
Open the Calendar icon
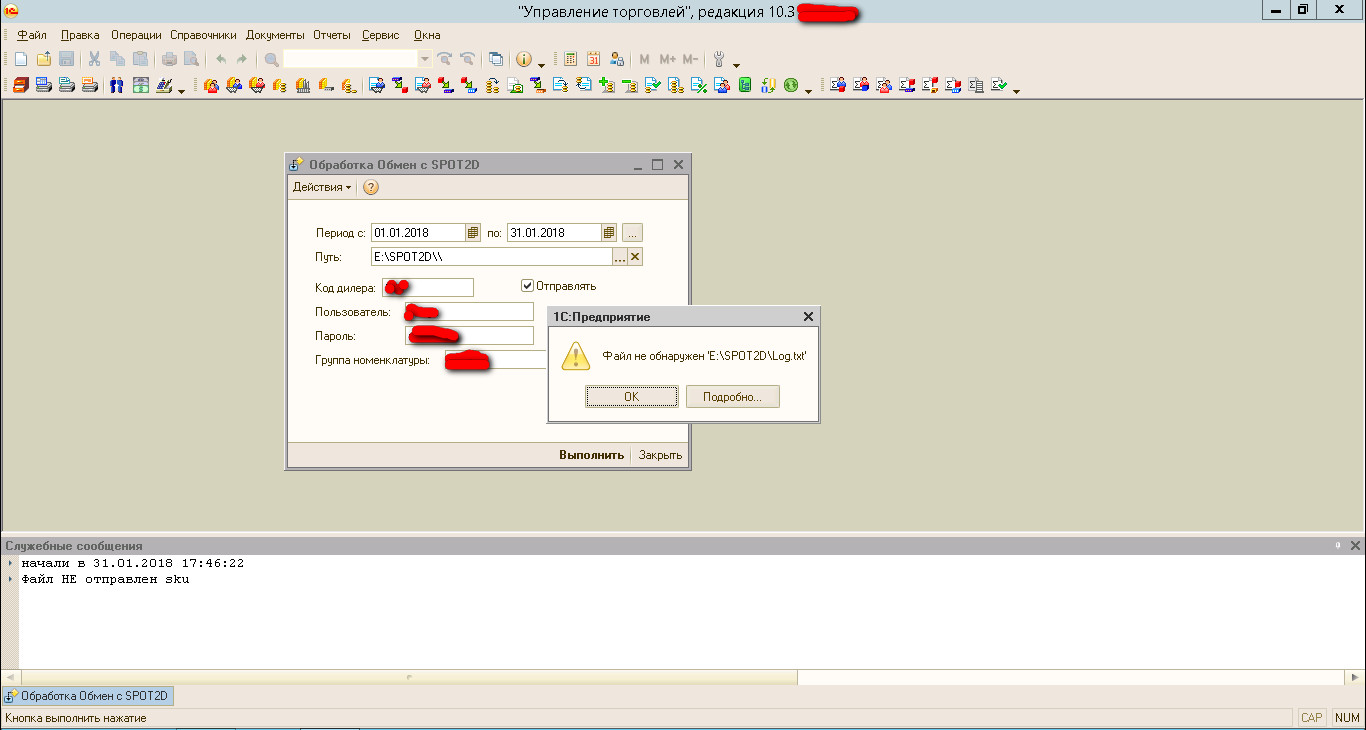click(x=593, y=59)
